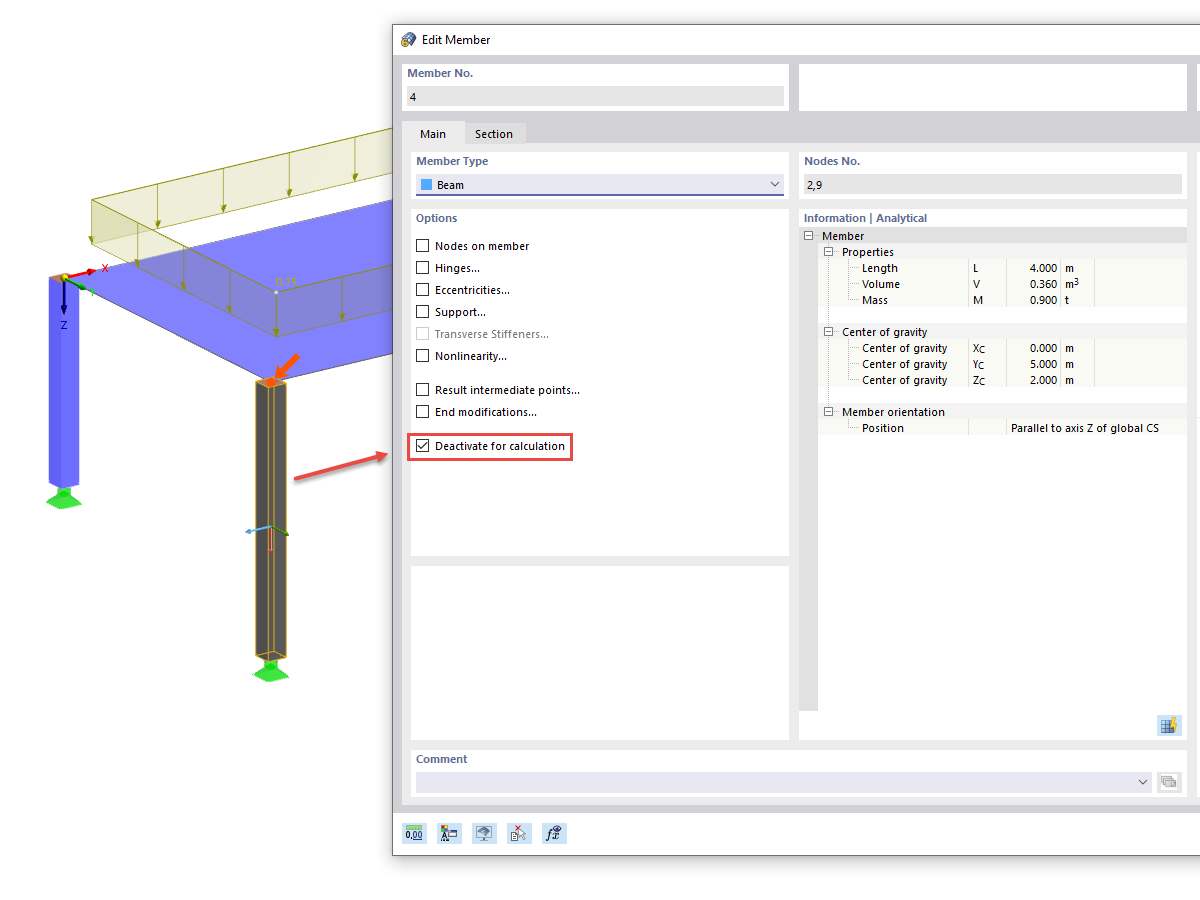Select the Center of gravity Xc row
The height and width of the screenshot is (900, 1200).
1002,348
